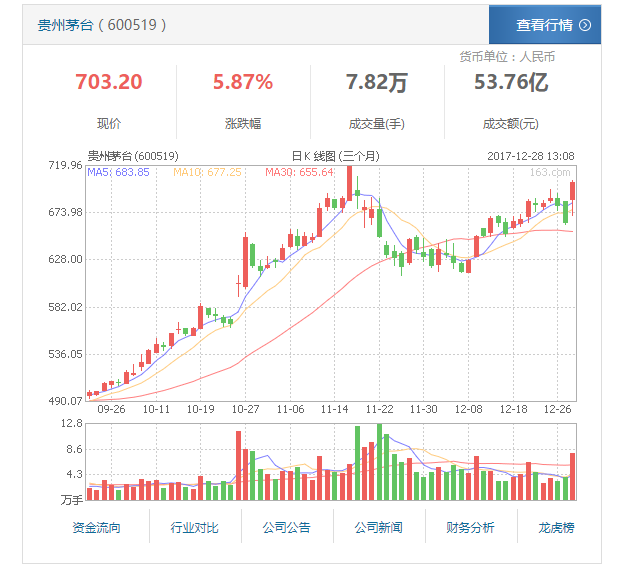Screen dimensions: 636x575
Task: Click the 现价 label
Action: tap(109, 123)
